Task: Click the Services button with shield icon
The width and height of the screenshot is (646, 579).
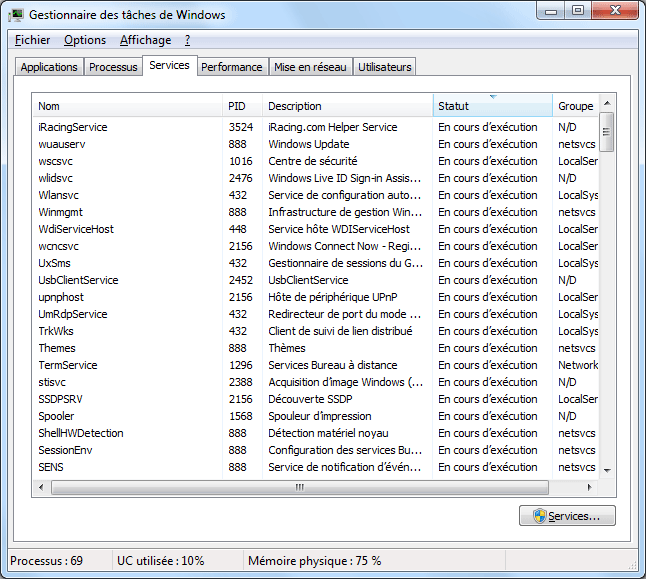Action: (x=567, y=516)
